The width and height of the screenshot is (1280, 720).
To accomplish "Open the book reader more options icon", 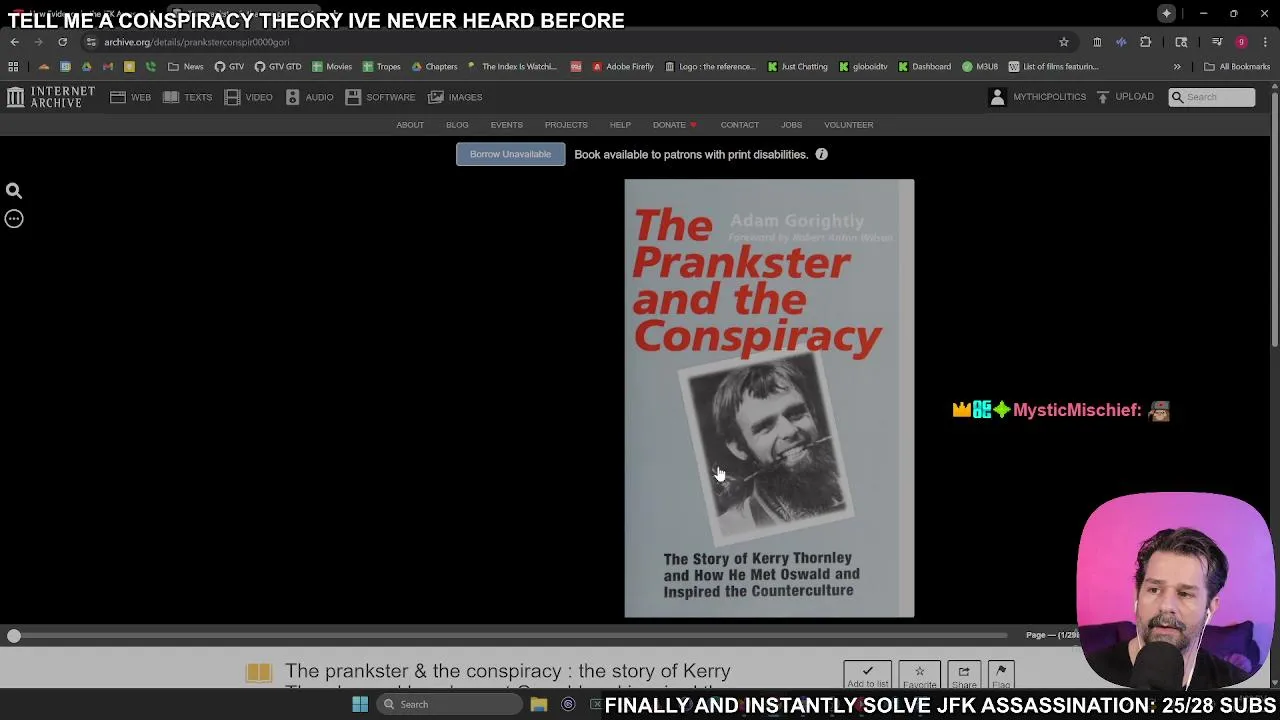I will (x=14, y=219).
